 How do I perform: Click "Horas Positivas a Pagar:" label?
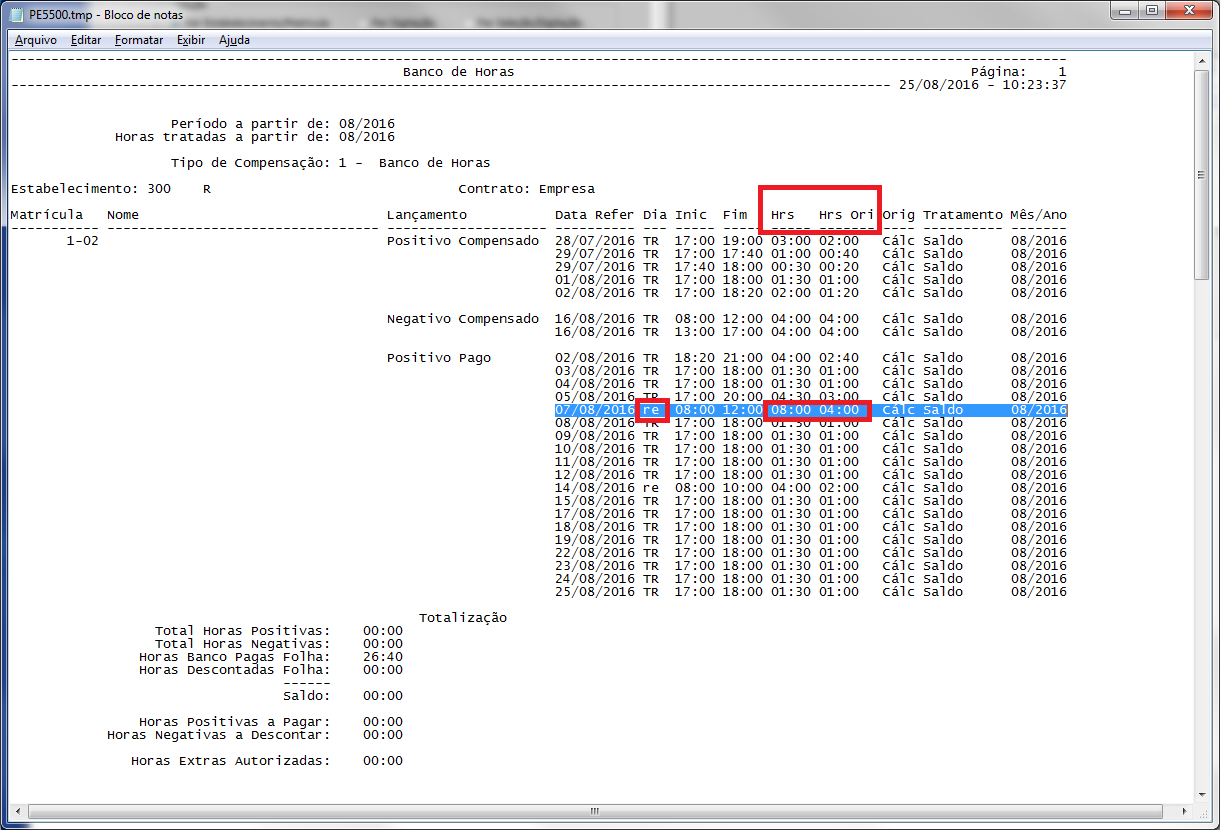click(234, 722)
